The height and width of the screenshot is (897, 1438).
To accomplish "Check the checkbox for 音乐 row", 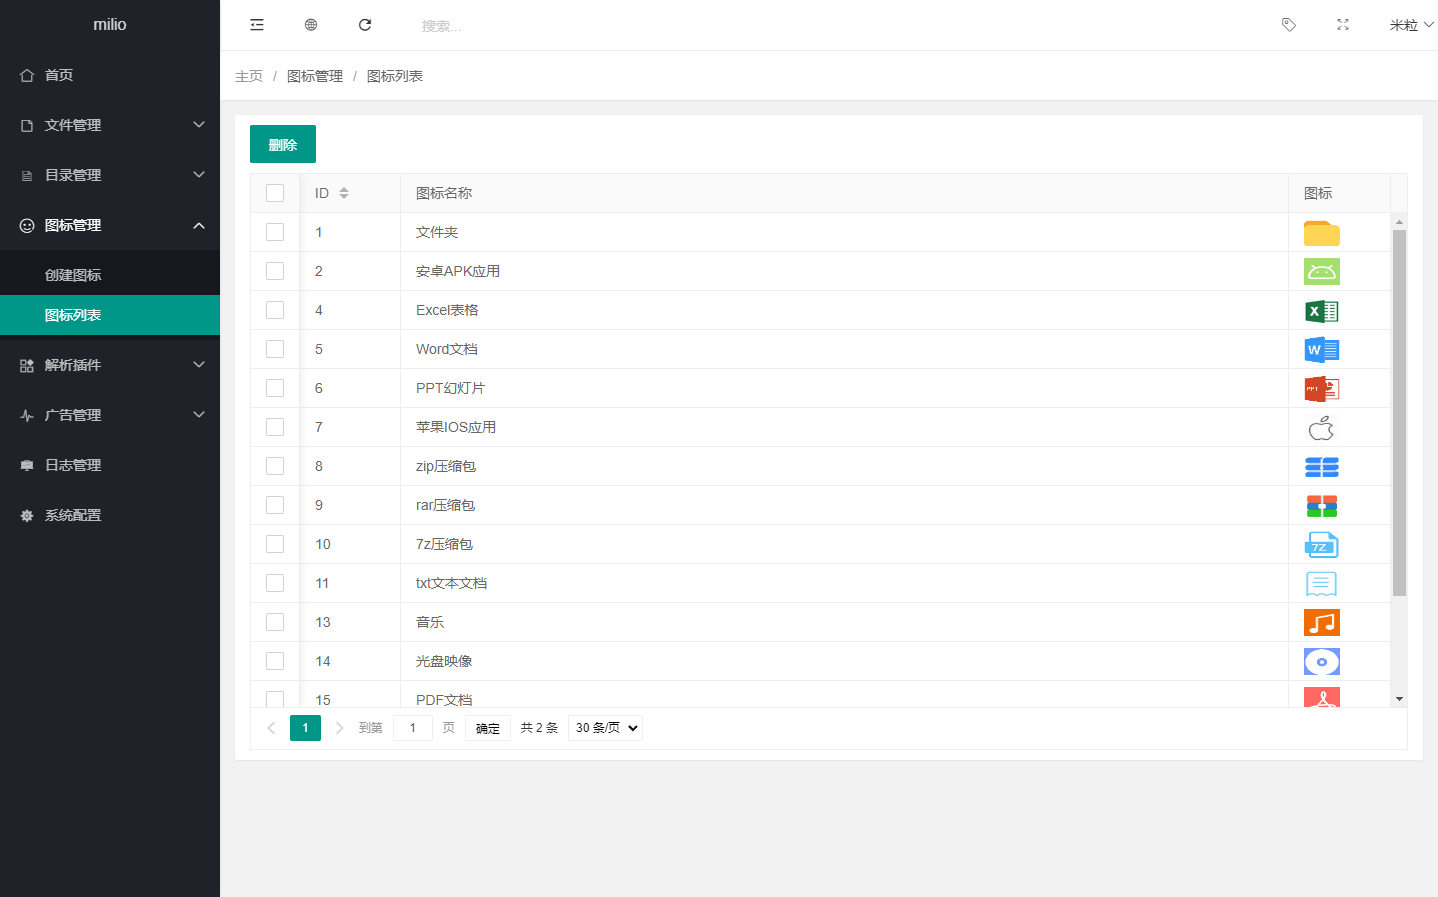I will [x=275, y=621].
